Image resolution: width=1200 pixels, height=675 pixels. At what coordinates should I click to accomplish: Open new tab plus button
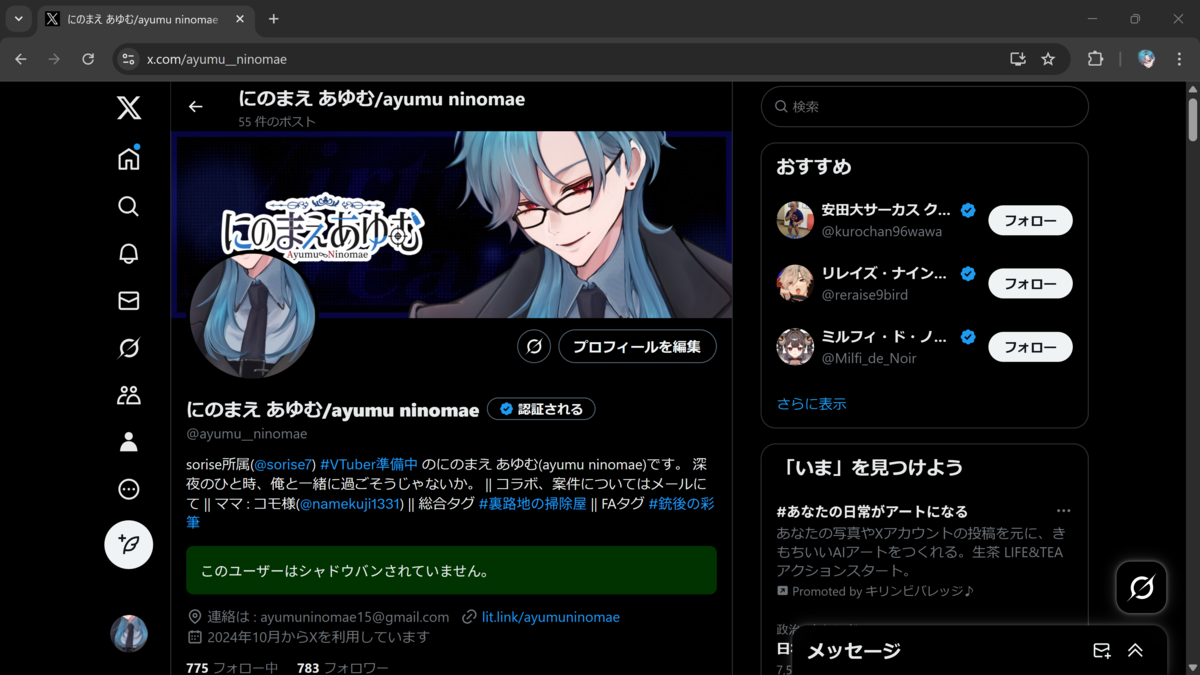click(x=273, y=19)
